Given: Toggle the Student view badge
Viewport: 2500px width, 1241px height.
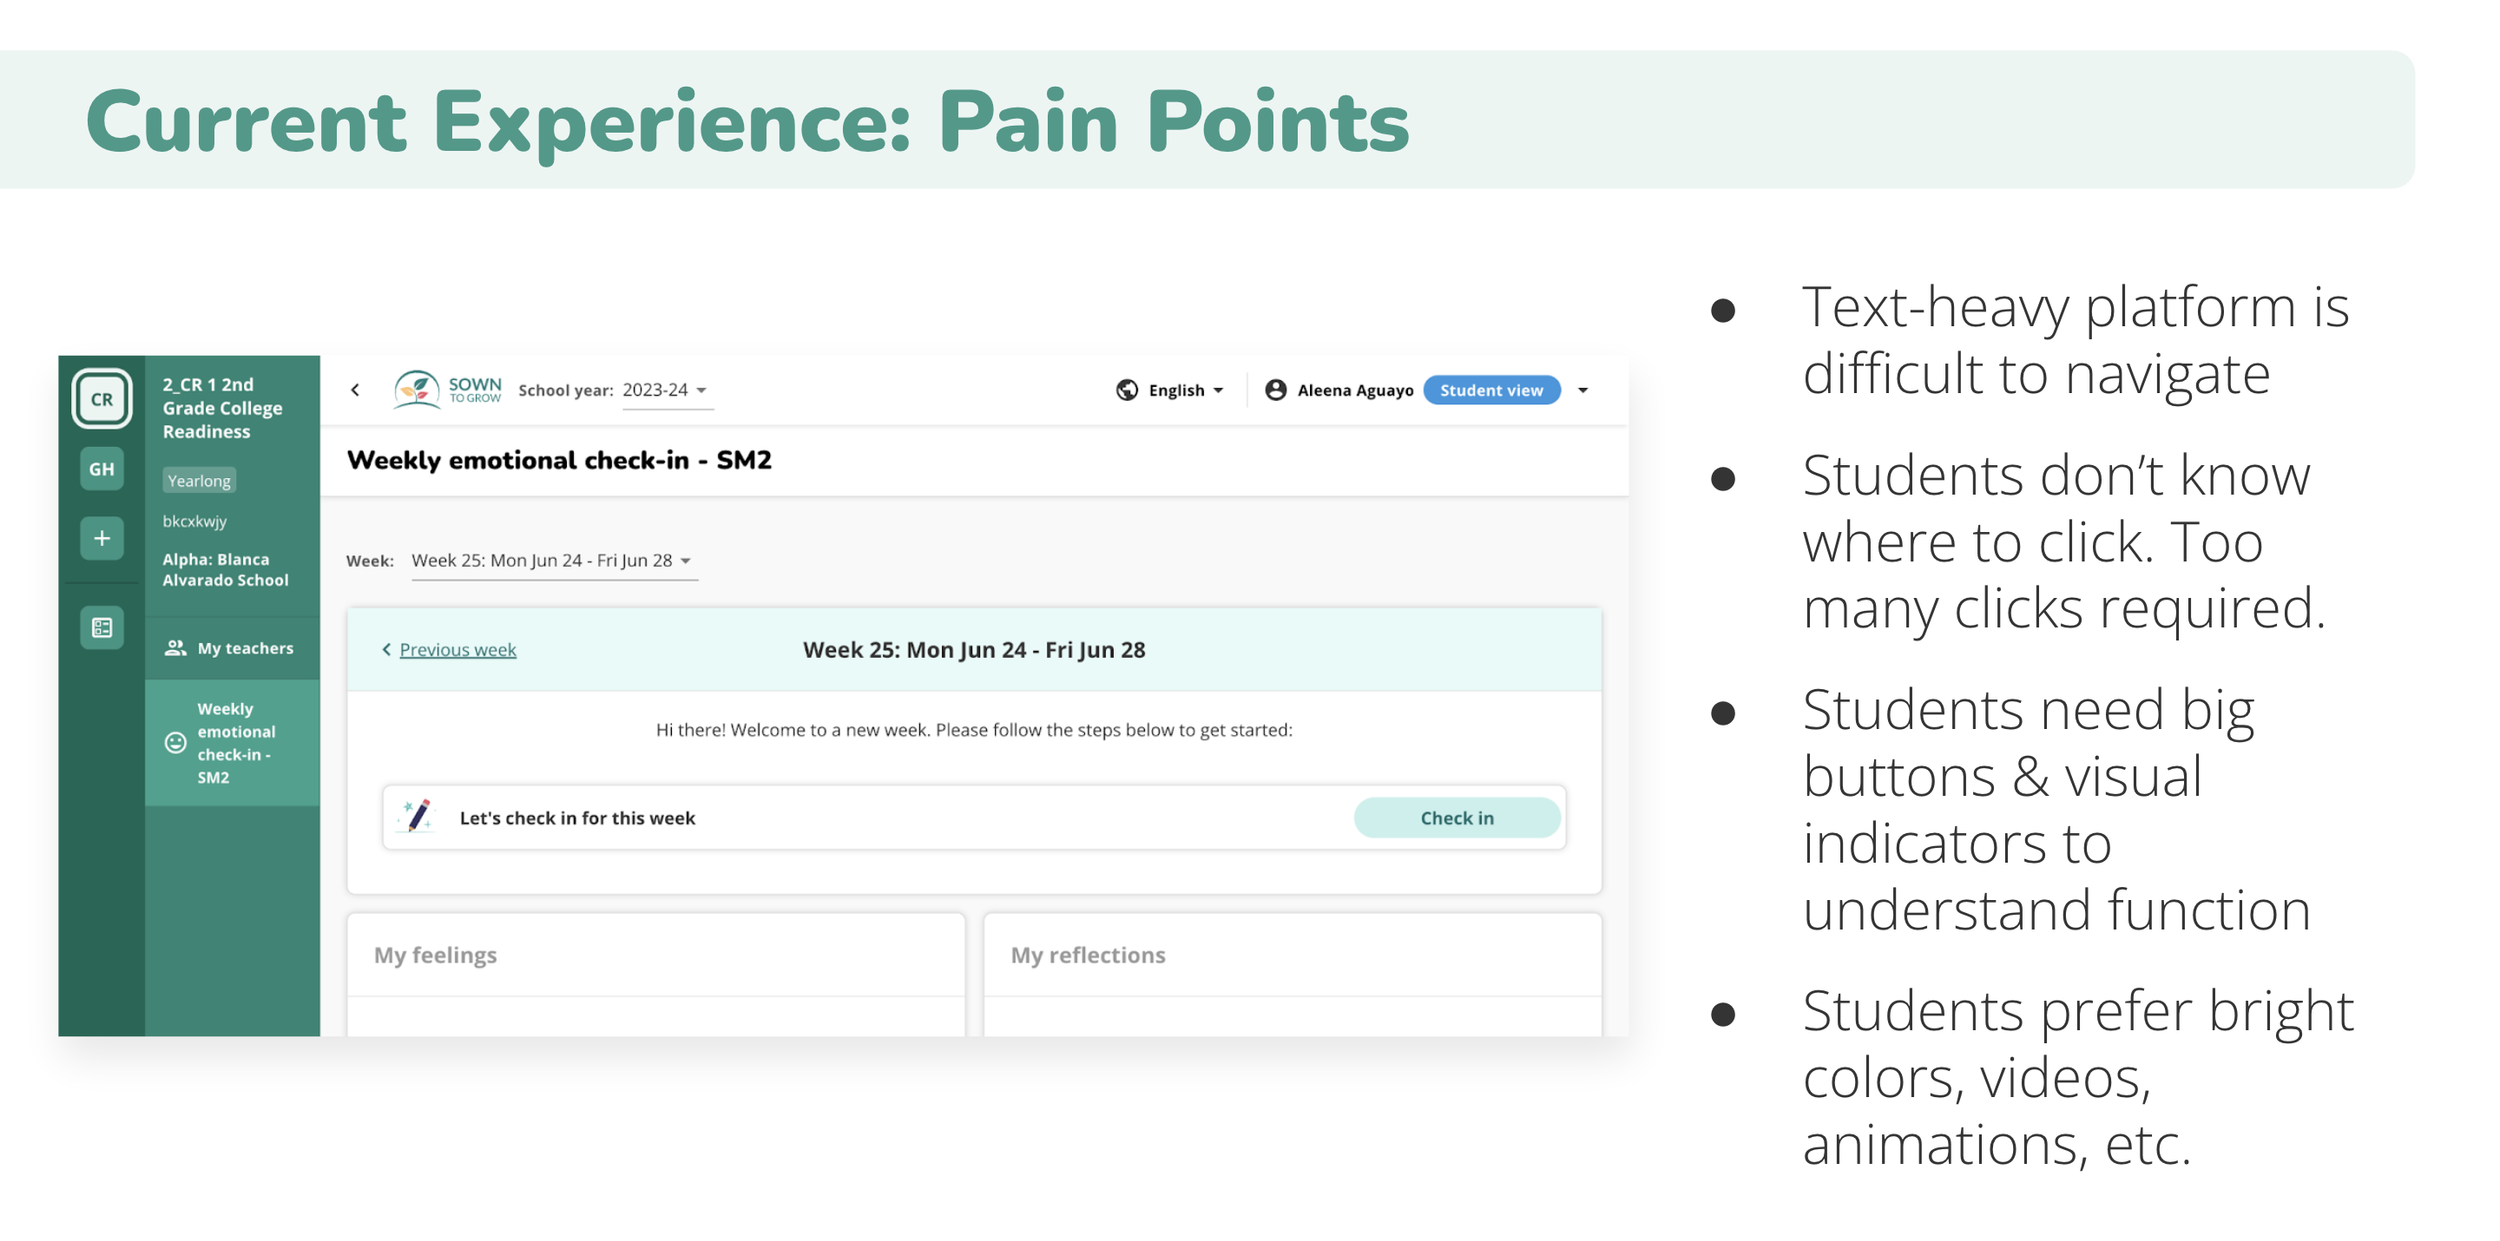Looking at the screenshot, I should click(1491, 390).
